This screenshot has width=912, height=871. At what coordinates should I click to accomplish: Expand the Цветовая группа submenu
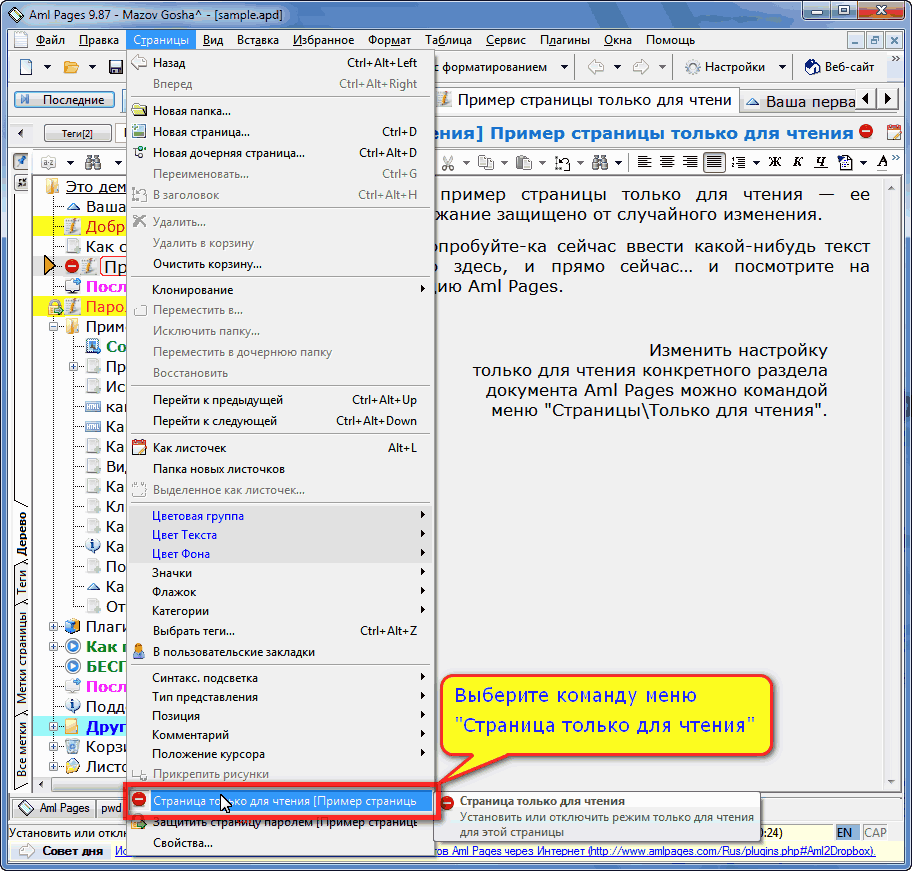pos(280,515)
